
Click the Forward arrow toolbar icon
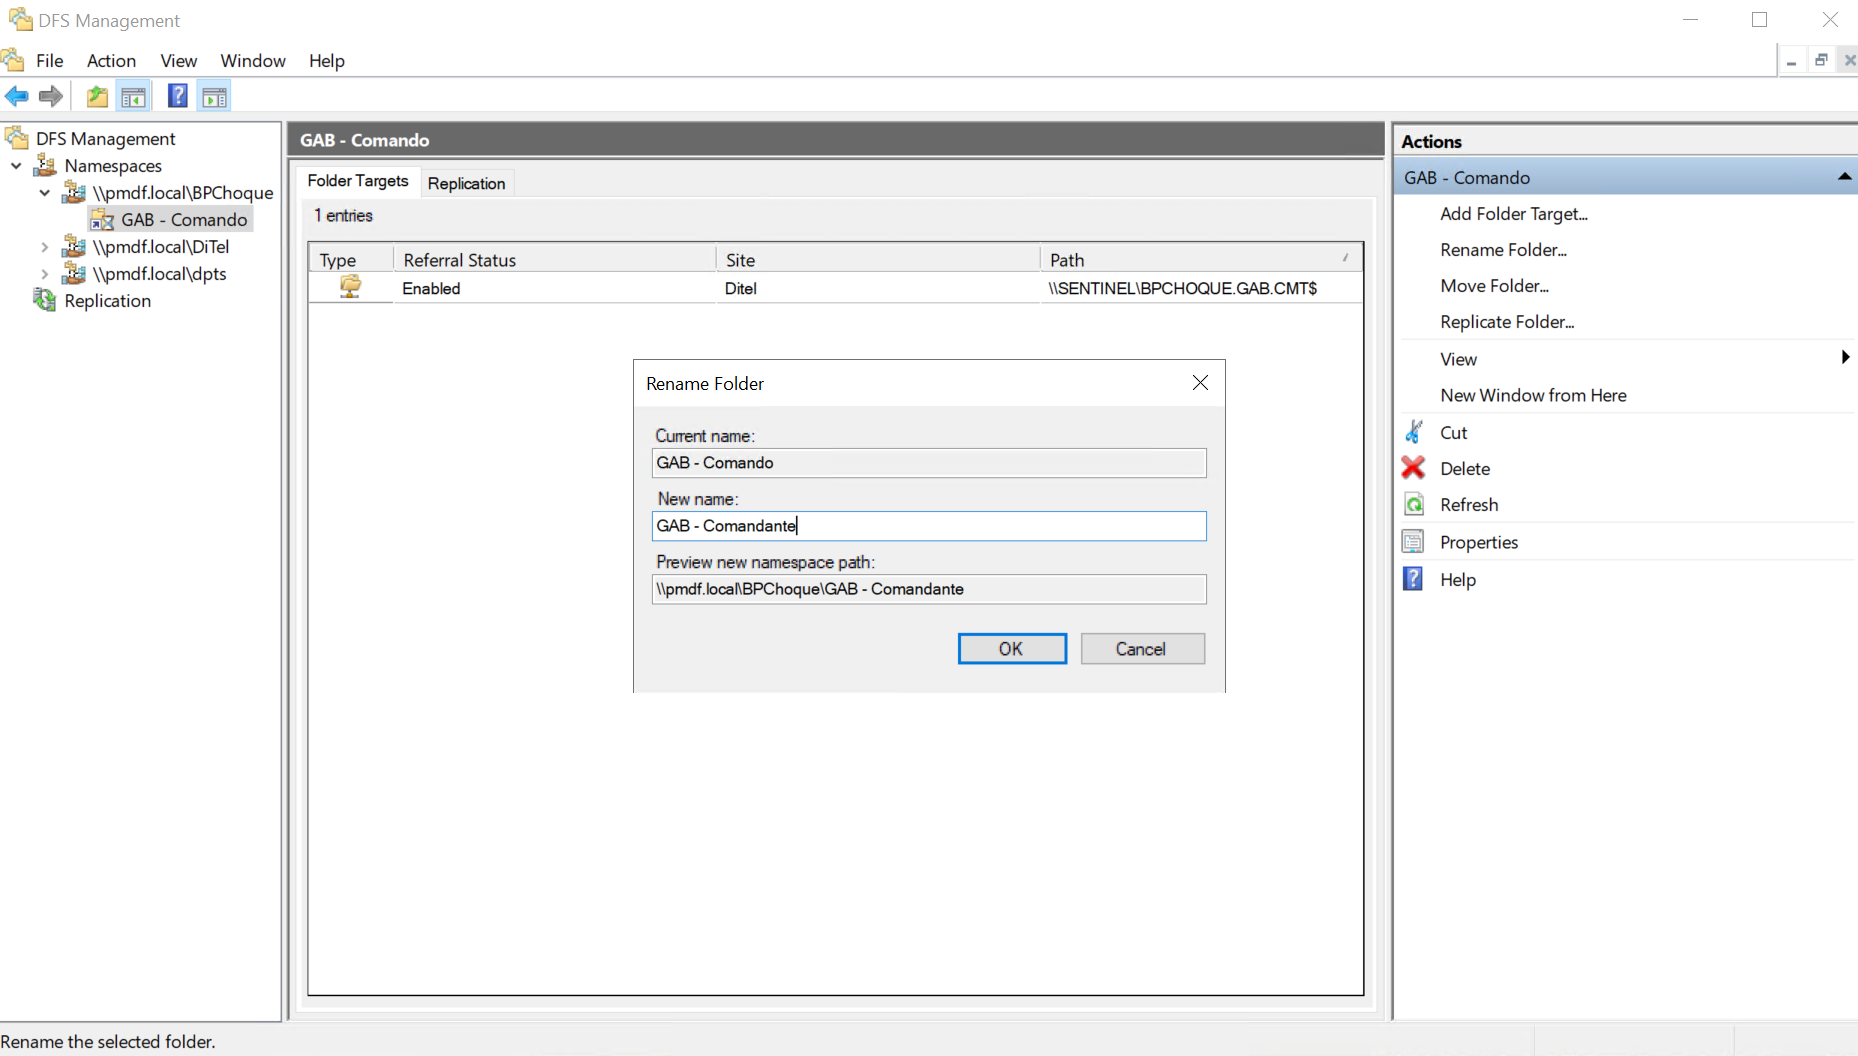click(x=51, y=97)
